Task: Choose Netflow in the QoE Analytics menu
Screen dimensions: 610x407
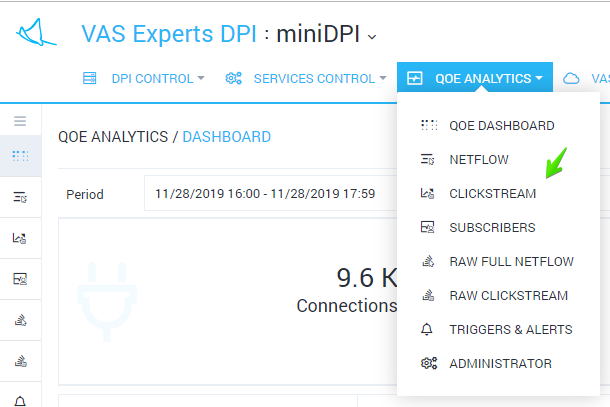Action: coord(477,160)
